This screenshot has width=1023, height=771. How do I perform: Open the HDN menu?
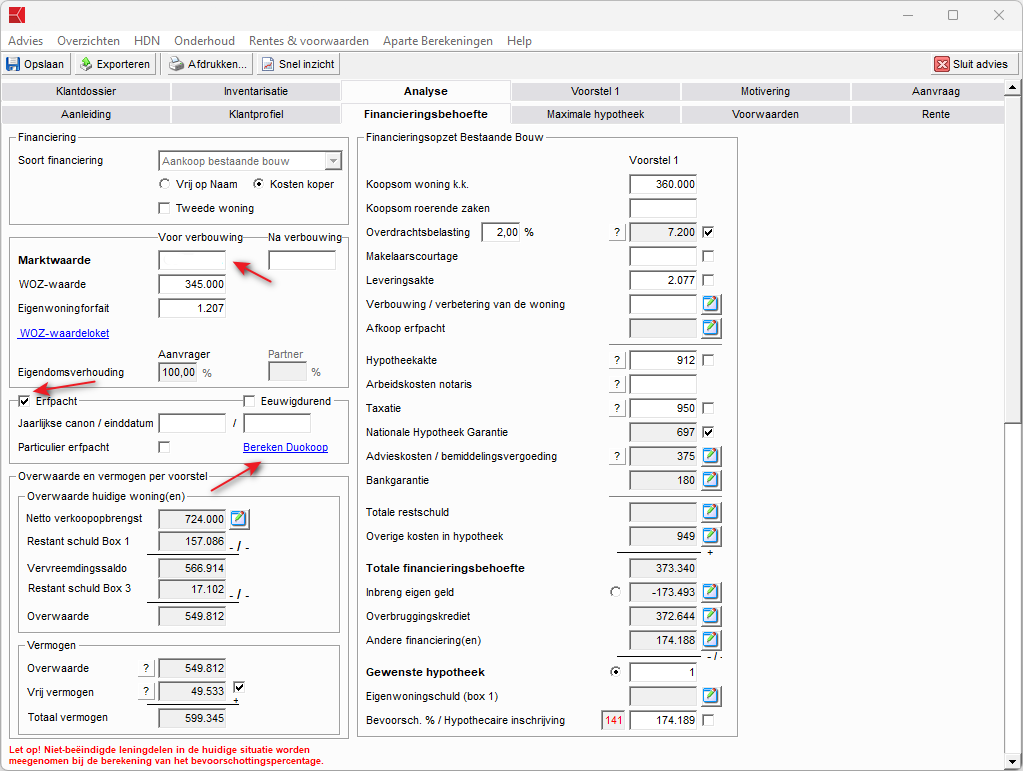(x=147, y=41)
